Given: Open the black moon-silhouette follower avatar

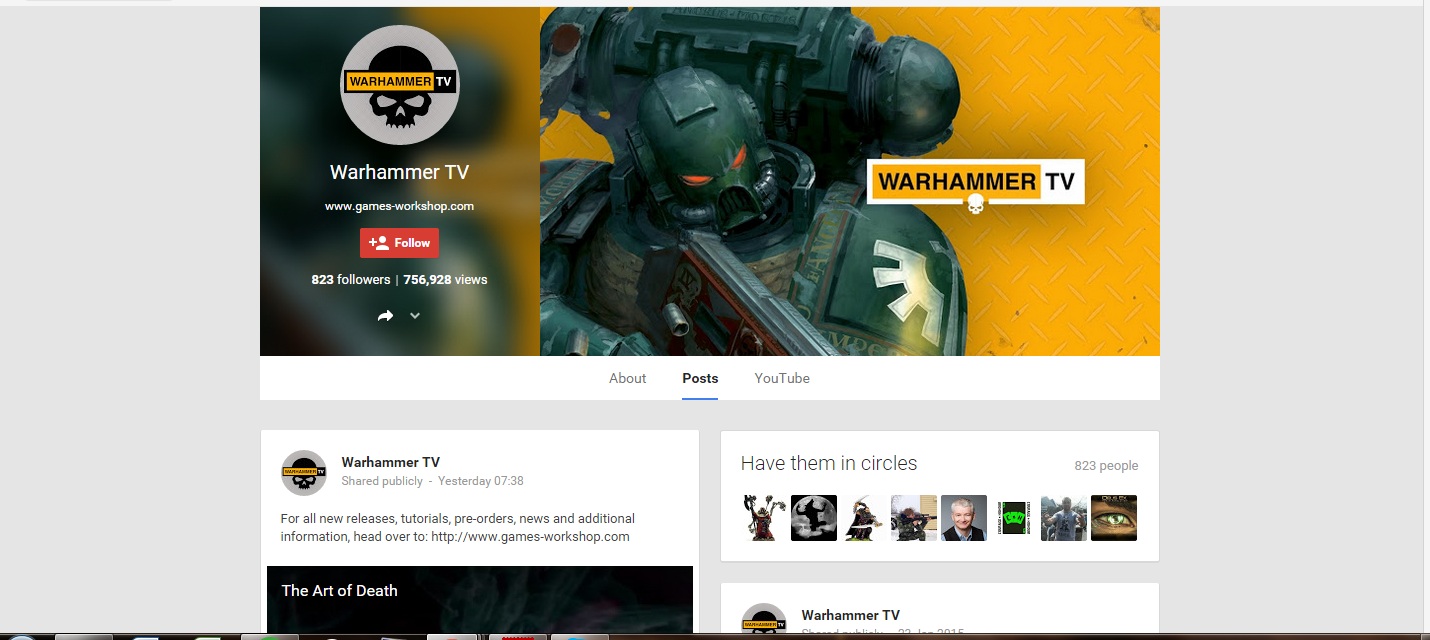Looking at the screenshot, I should [814, 518].
